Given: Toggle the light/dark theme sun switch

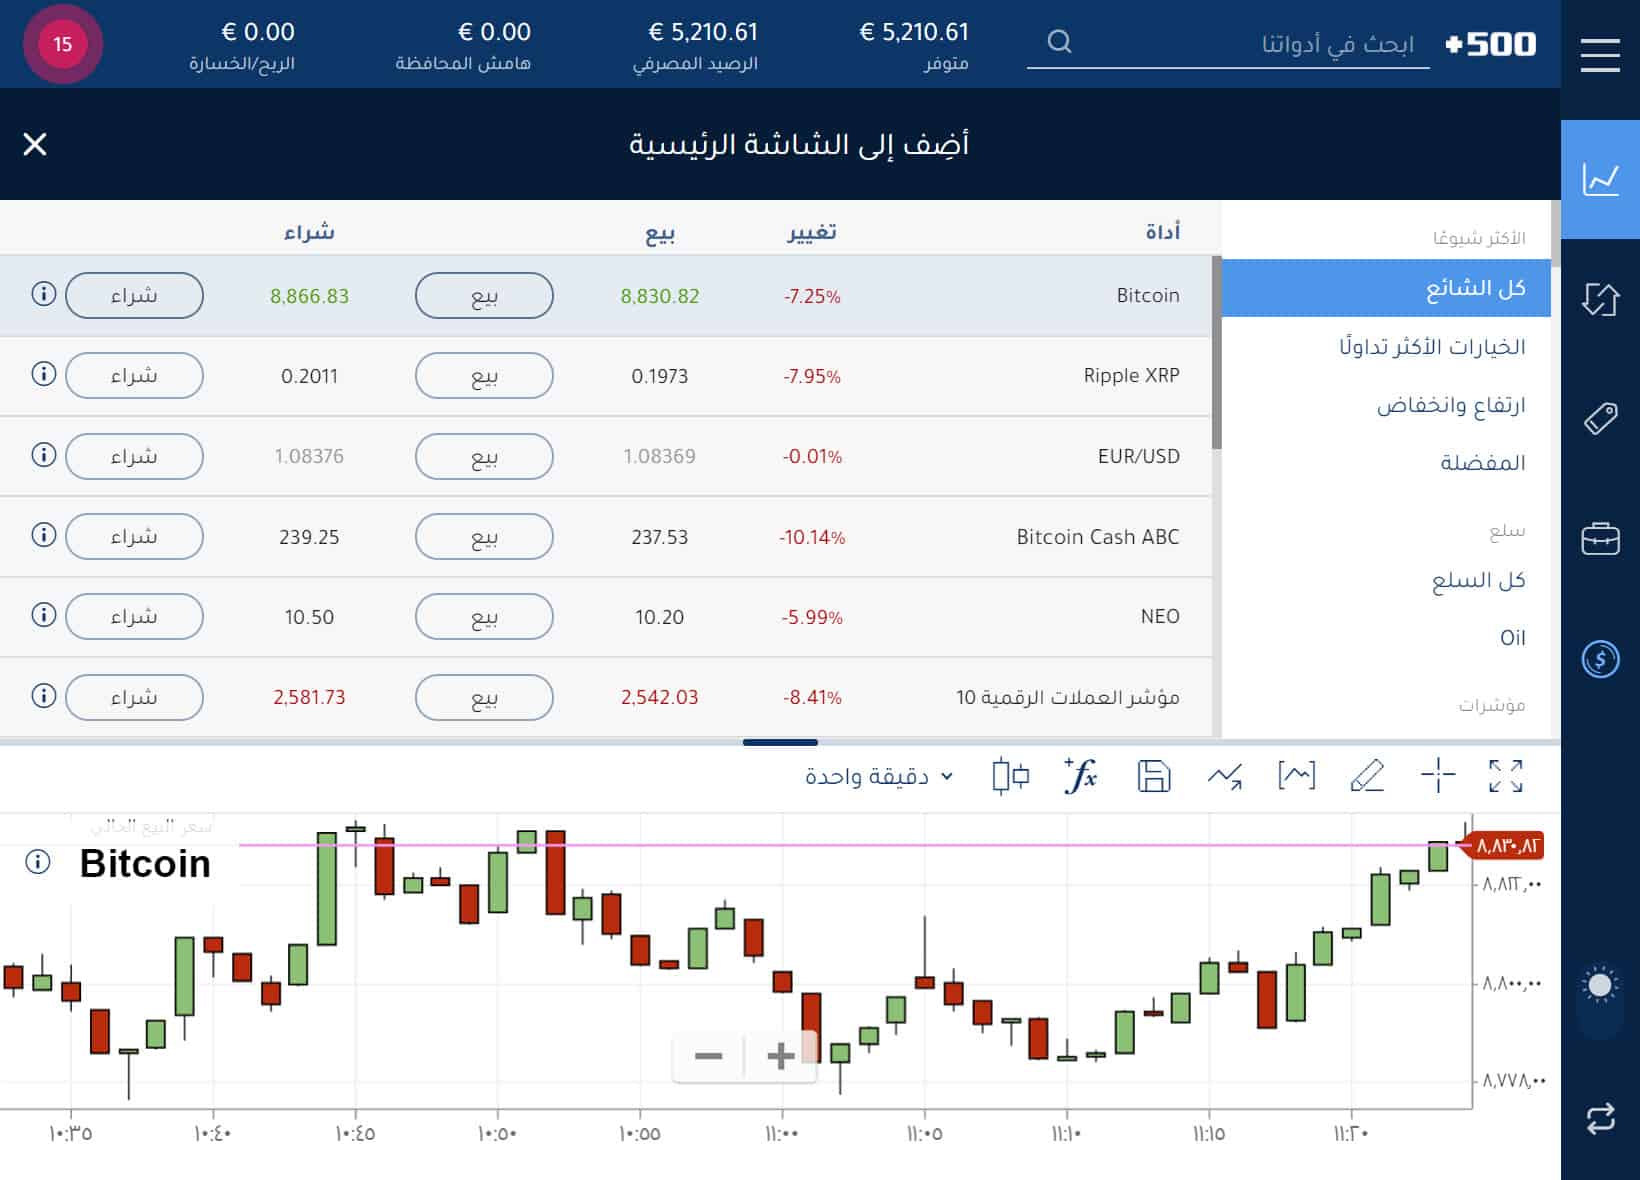Looking at the screenshot, I should 1600,986.
